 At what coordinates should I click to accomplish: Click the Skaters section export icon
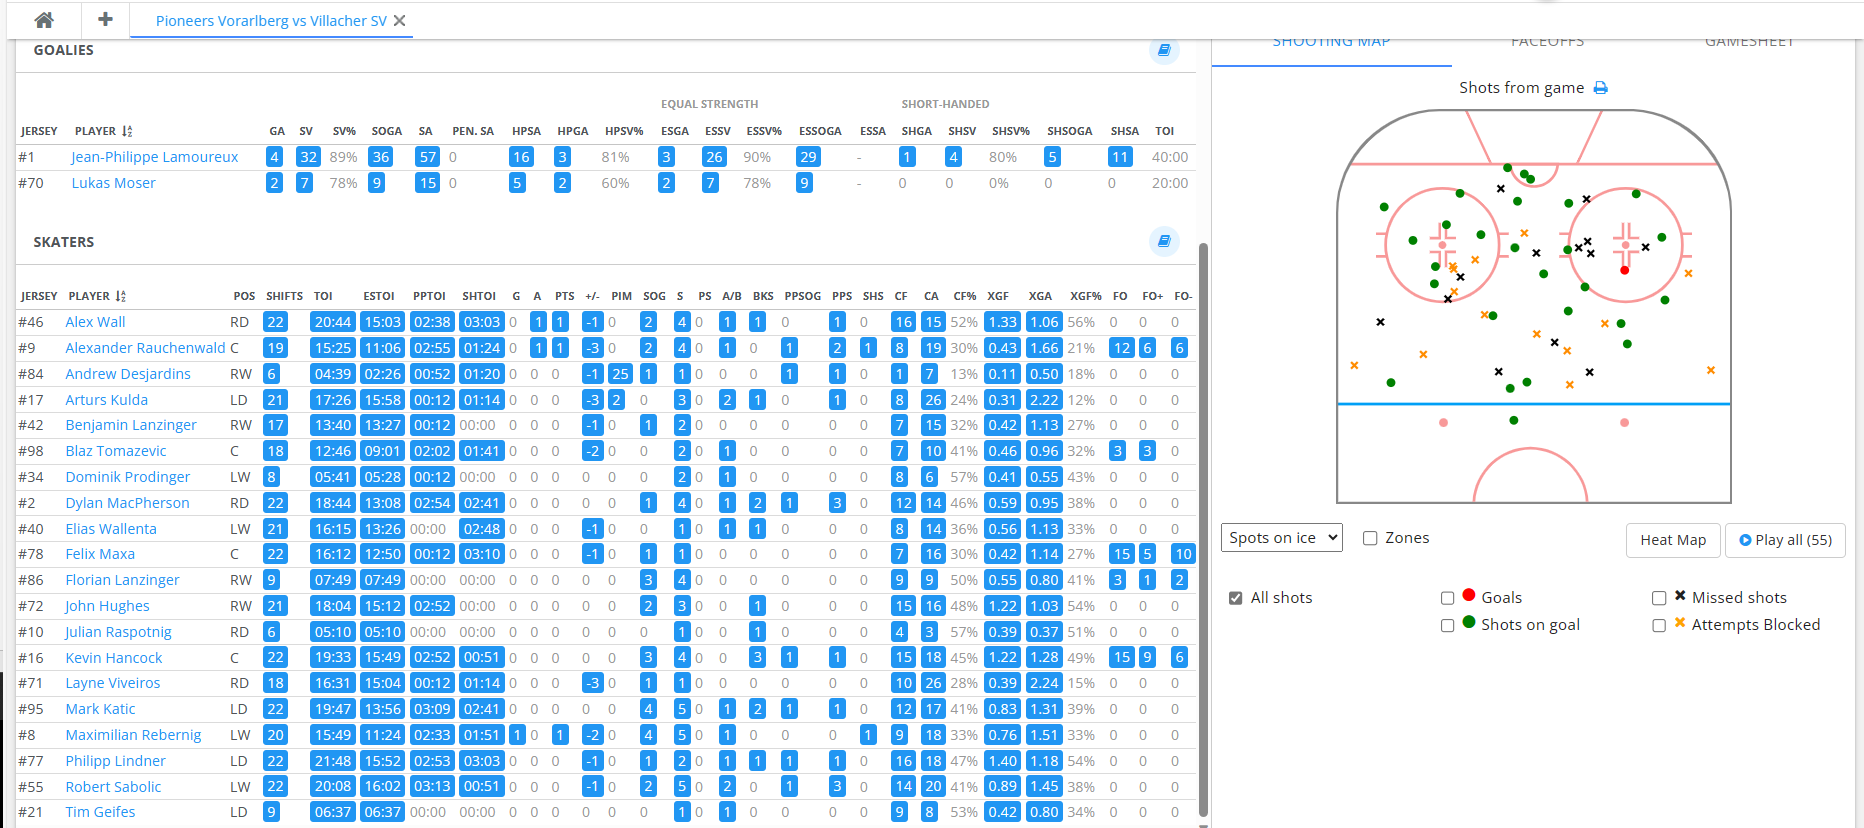1164,241
